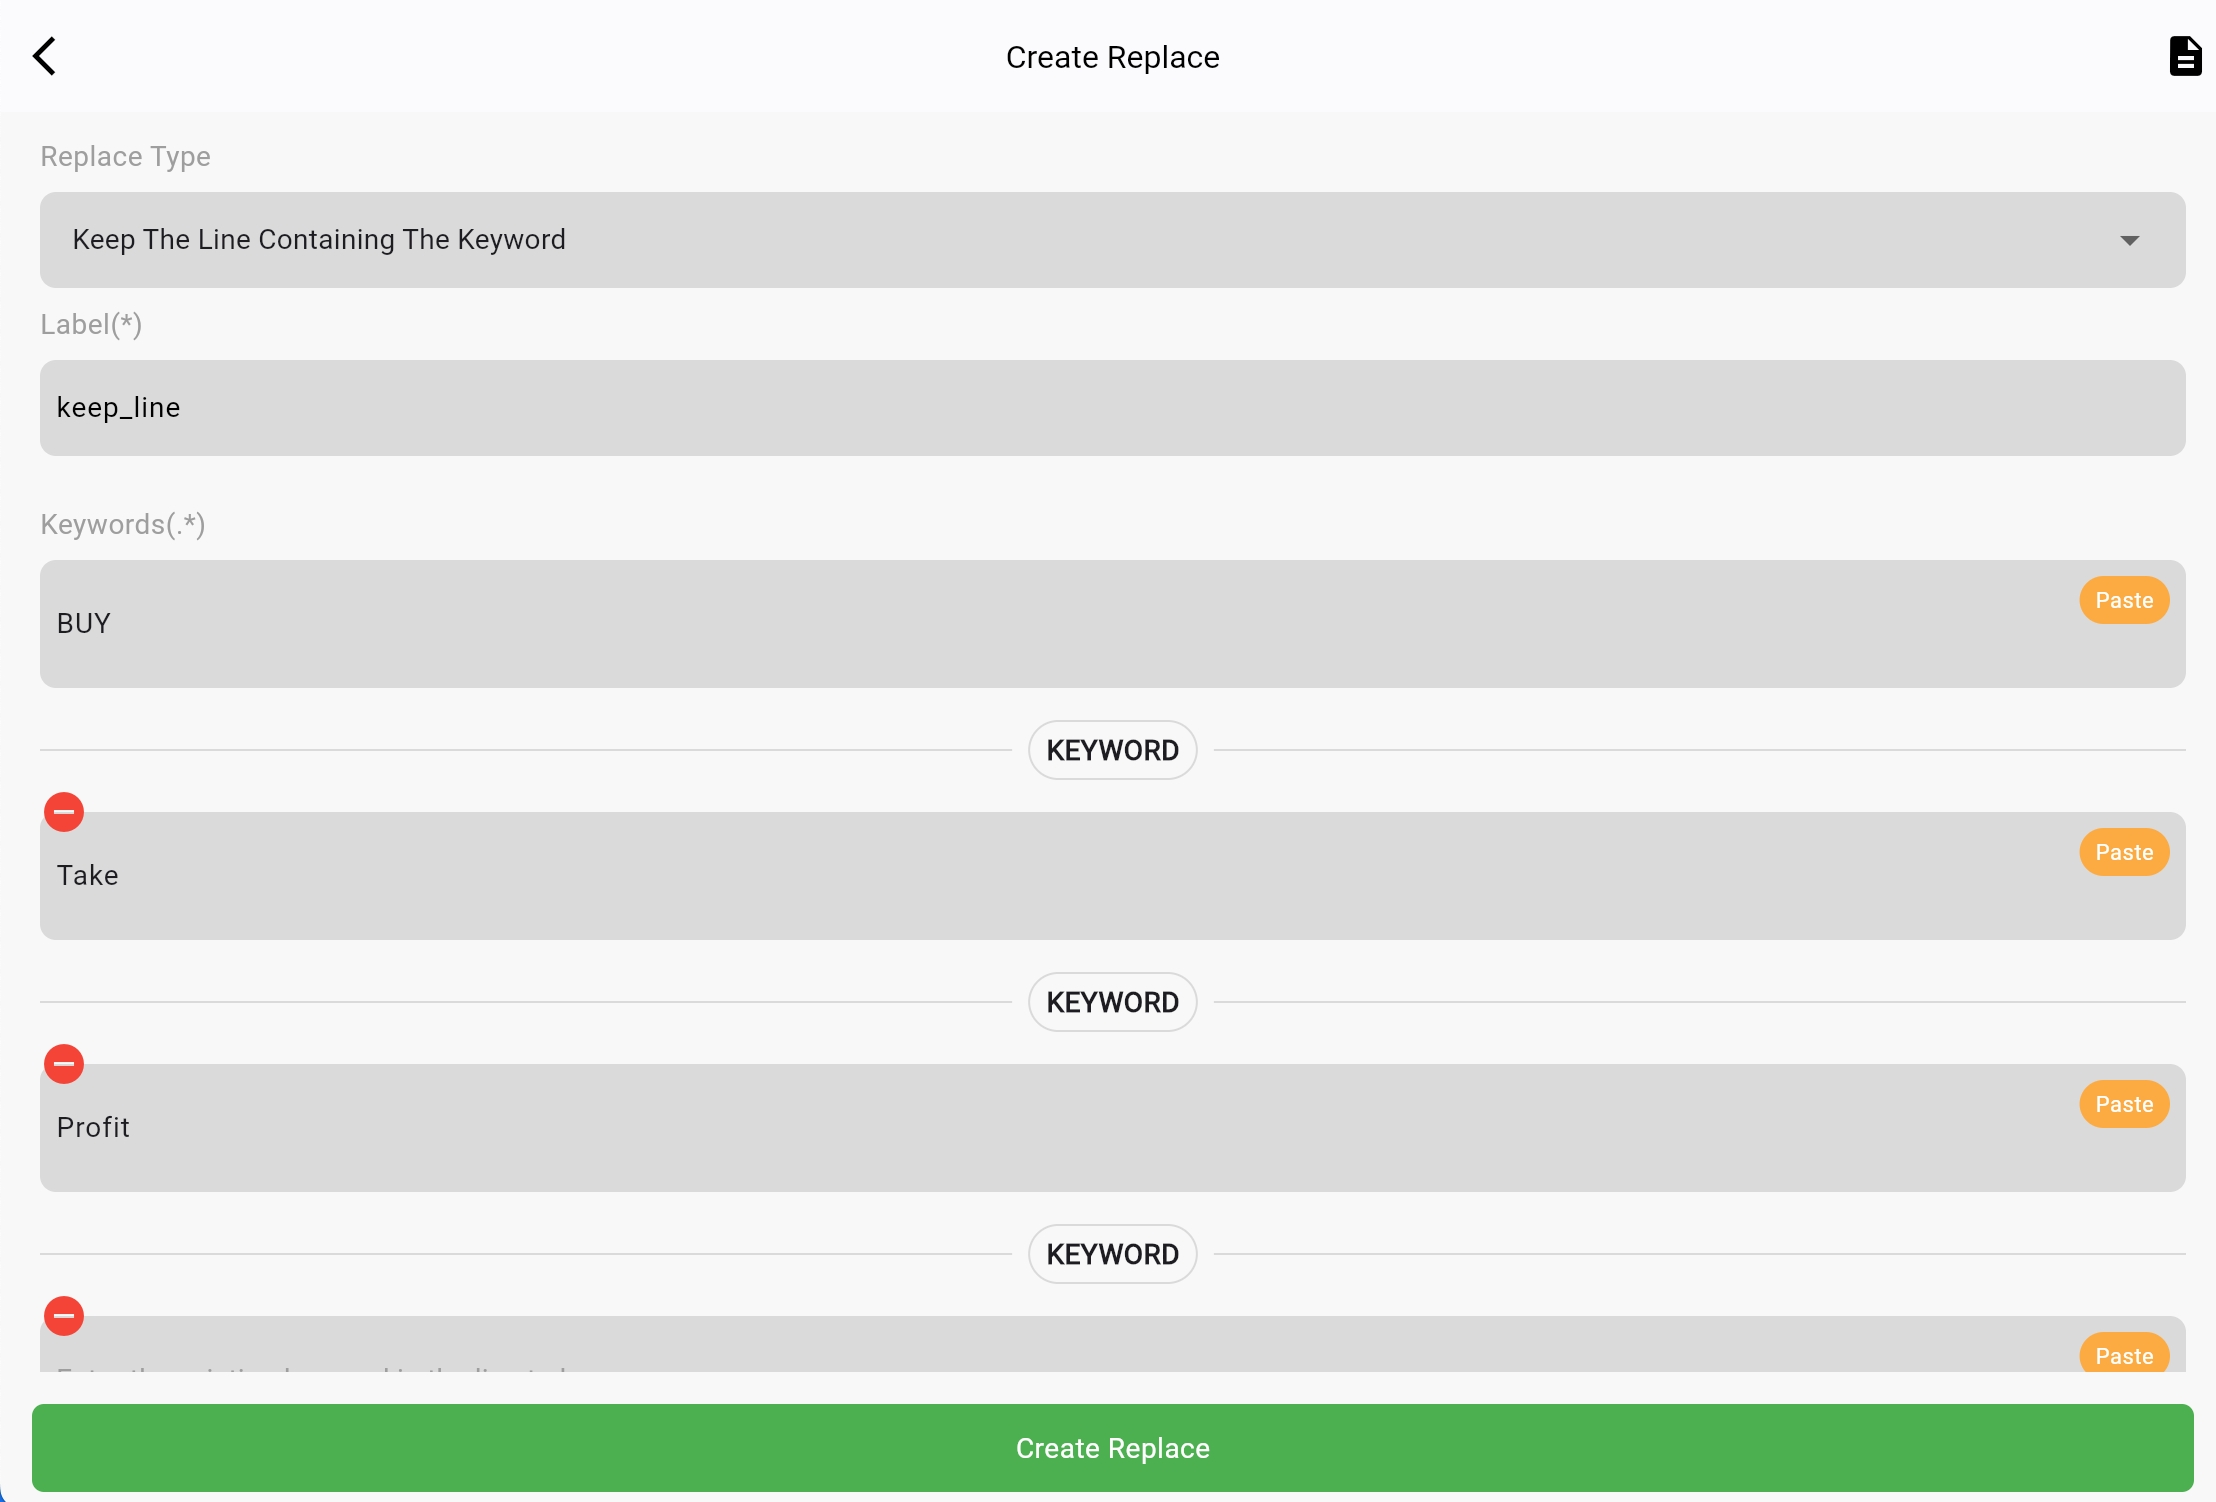Click Paste in the Take keyword field
Viewport: 2216px width, 1502px height.
coord(2123,852)
